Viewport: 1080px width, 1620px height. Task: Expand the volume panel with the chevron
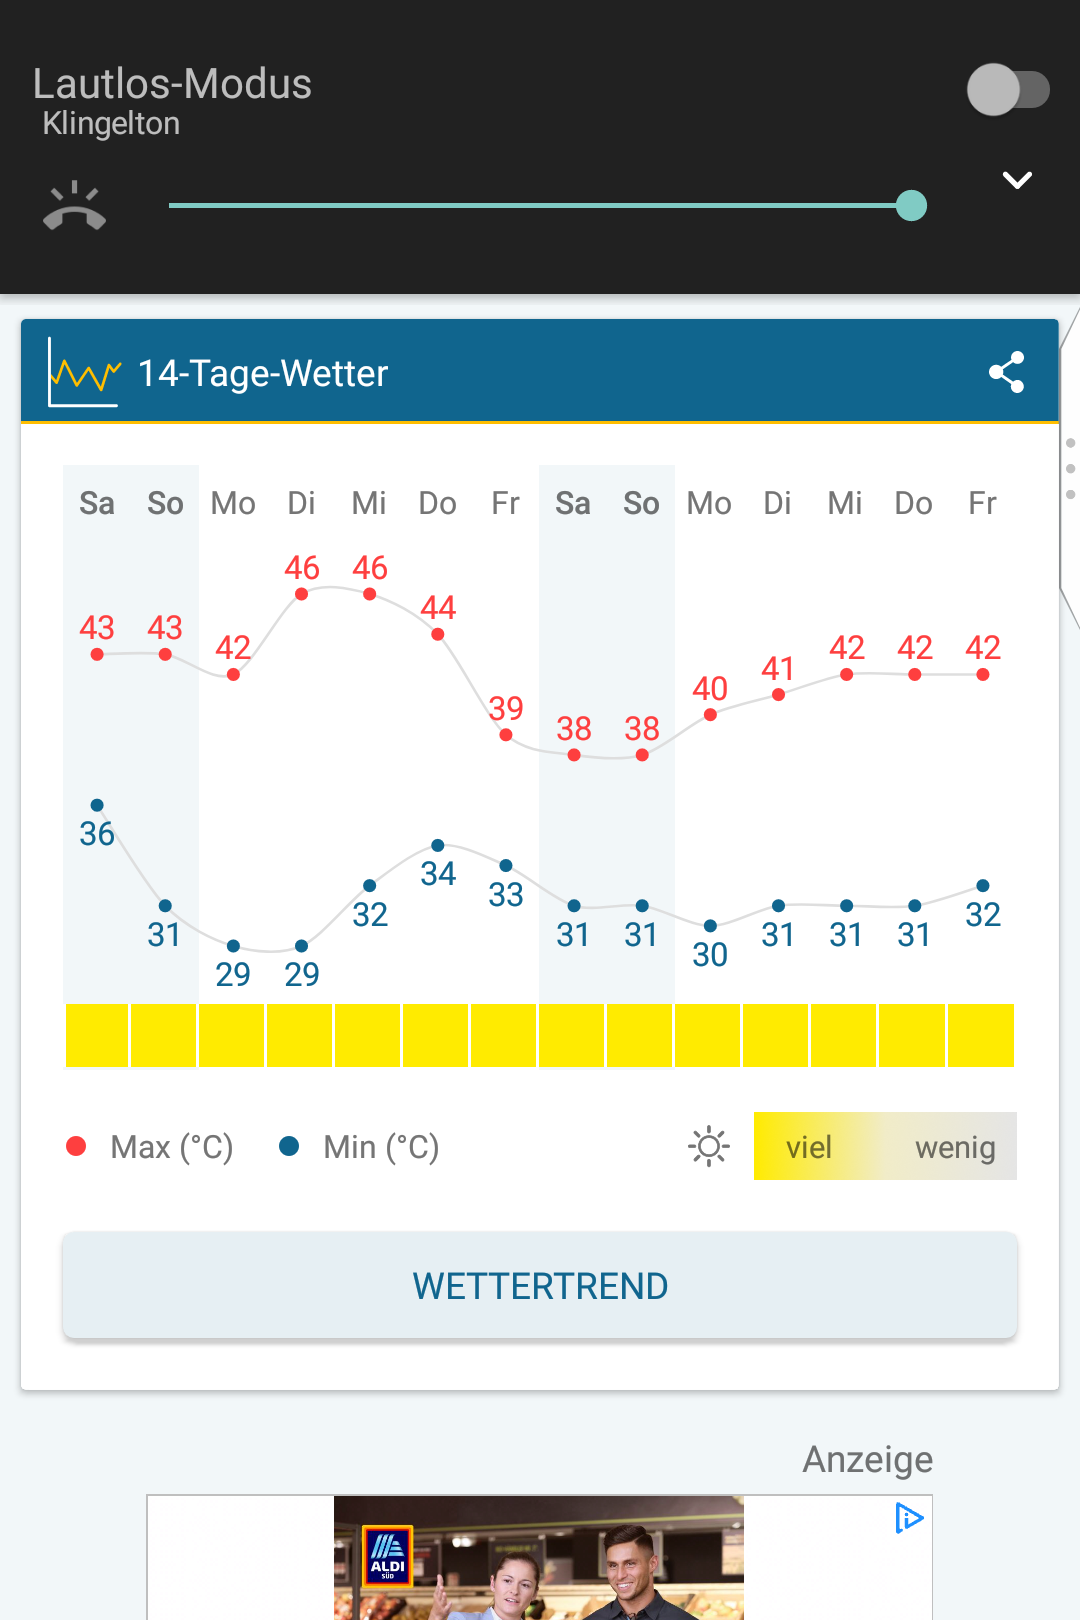pyautogui.click(x=1017, y=180)
